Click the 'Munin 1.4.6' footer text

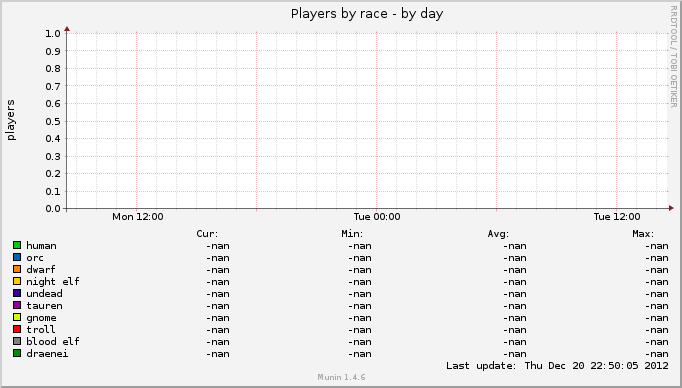pos(341,377)
